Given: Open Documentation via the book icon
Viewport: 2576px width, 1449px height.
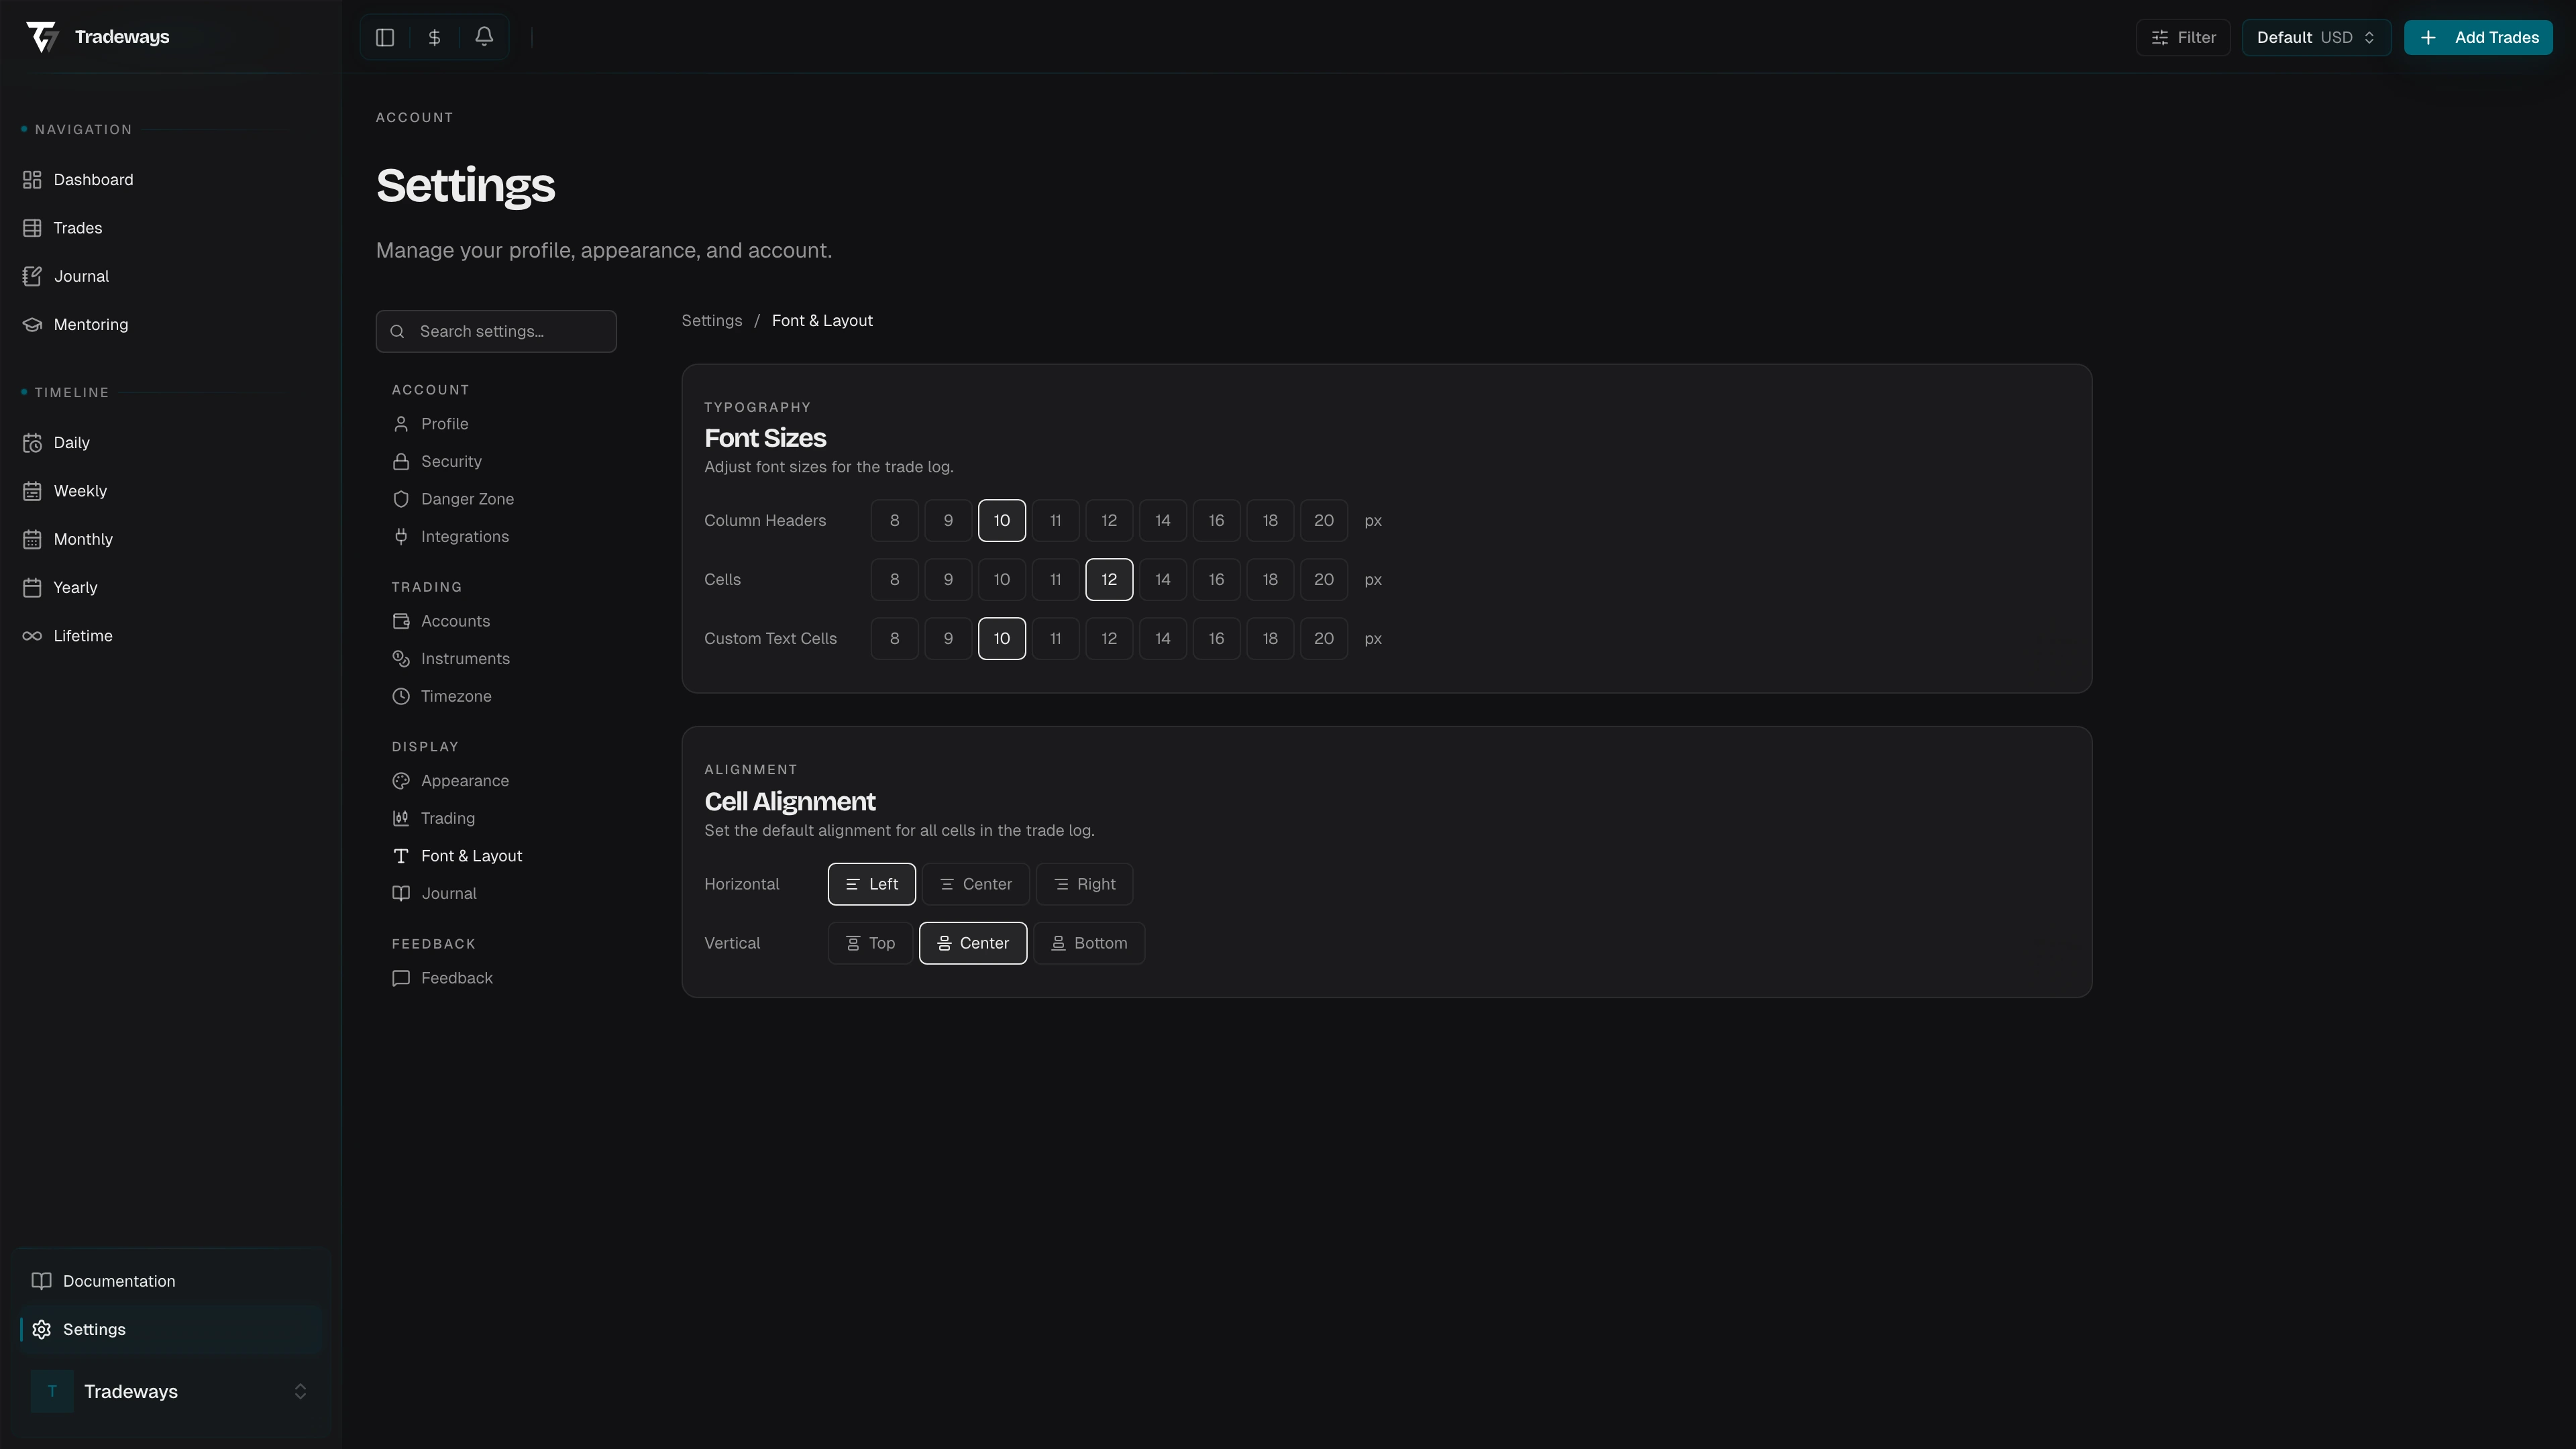Looking at the screenshot, I should pos(40,1280).
